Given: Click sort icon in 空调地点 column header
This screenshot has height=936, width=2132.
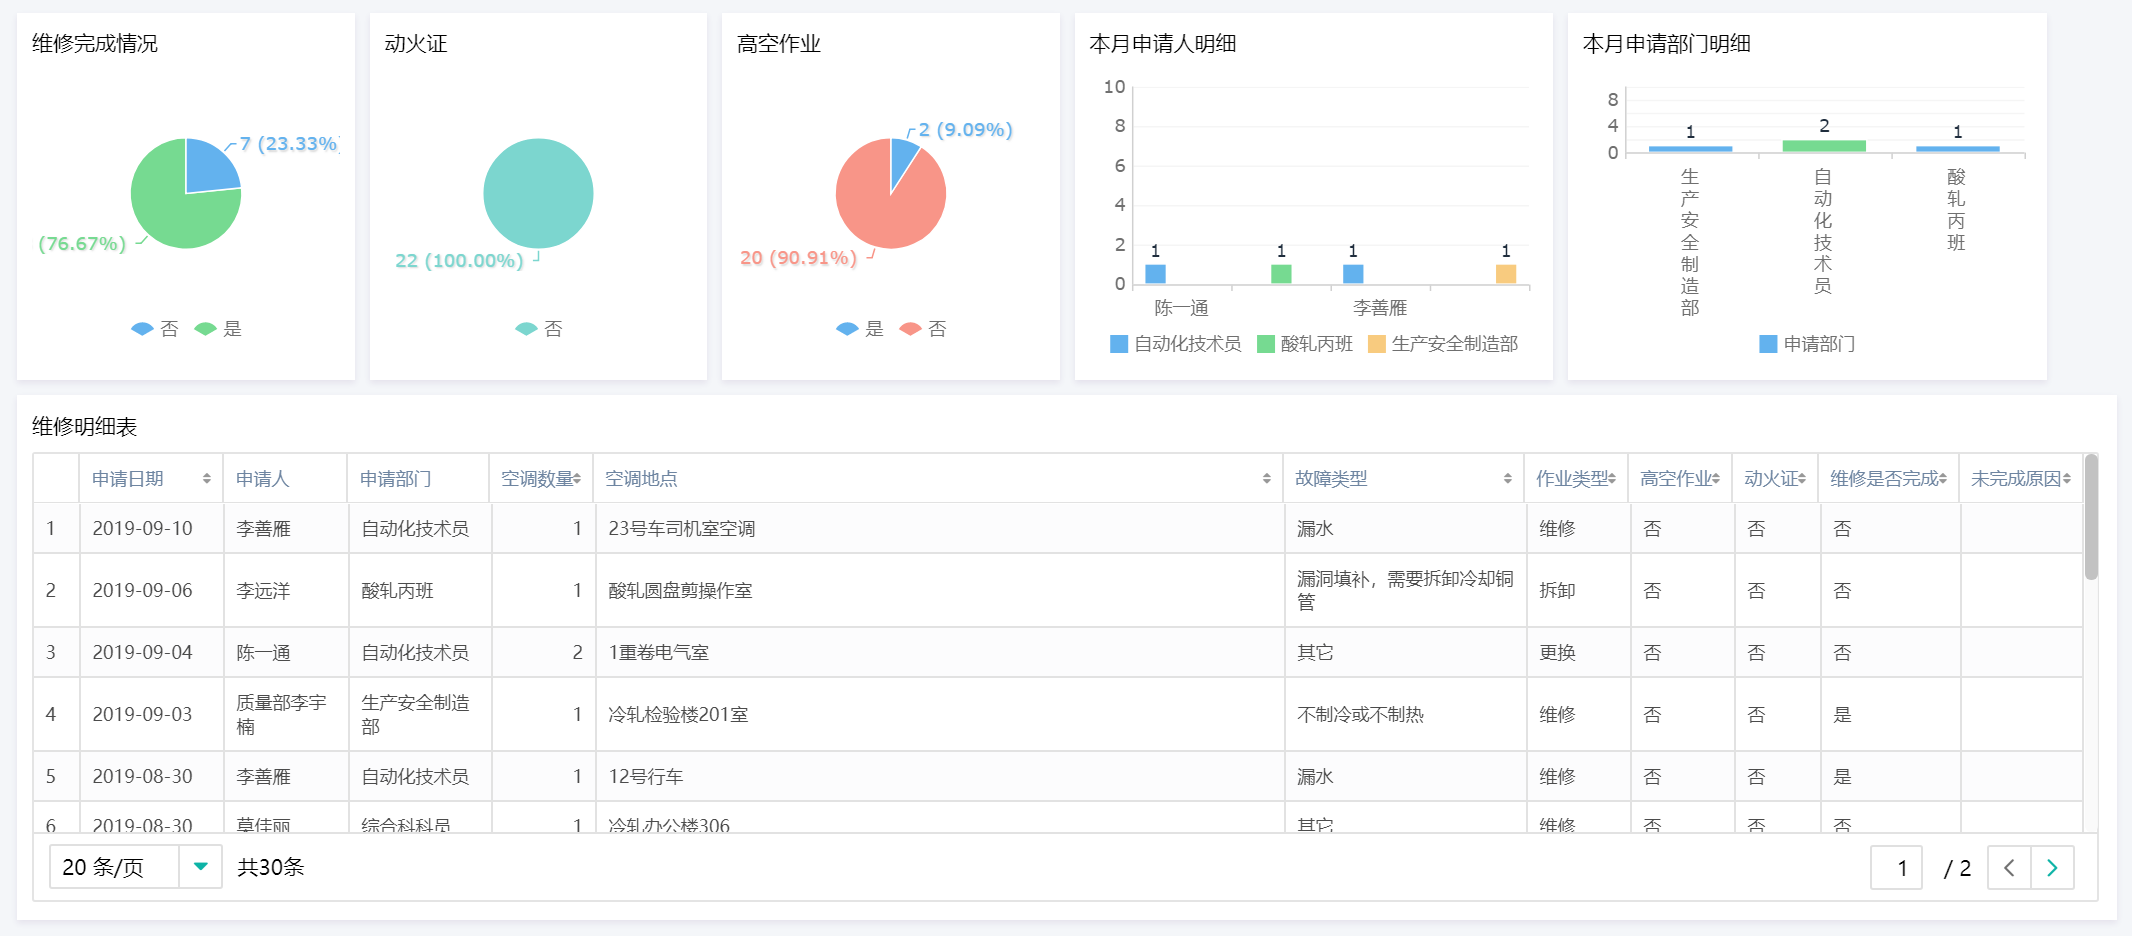Looking at the screenshot, I should click(1266, 479).
